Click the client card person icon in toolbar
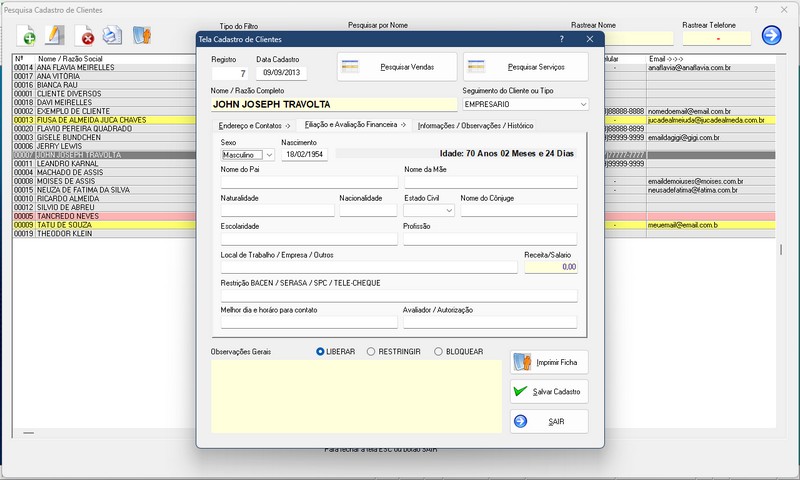Image resolution: width=800 pixels, height=480 pixels. [142, 36]
